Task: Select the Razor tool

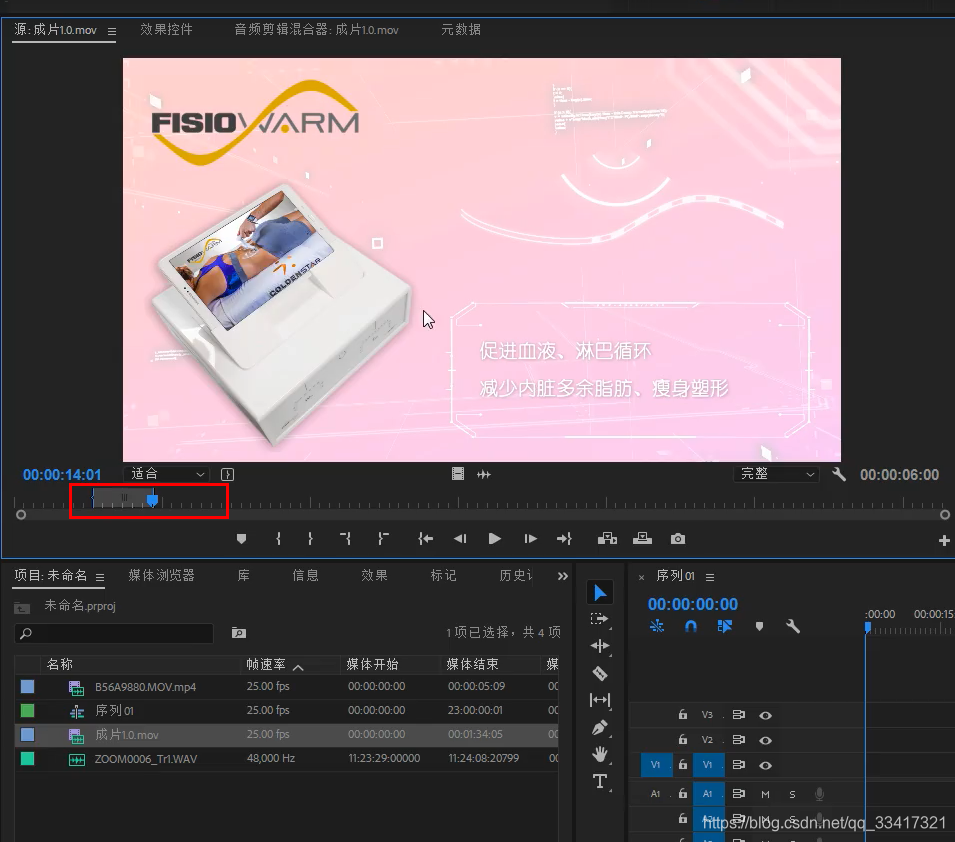Action: point(600,673)
